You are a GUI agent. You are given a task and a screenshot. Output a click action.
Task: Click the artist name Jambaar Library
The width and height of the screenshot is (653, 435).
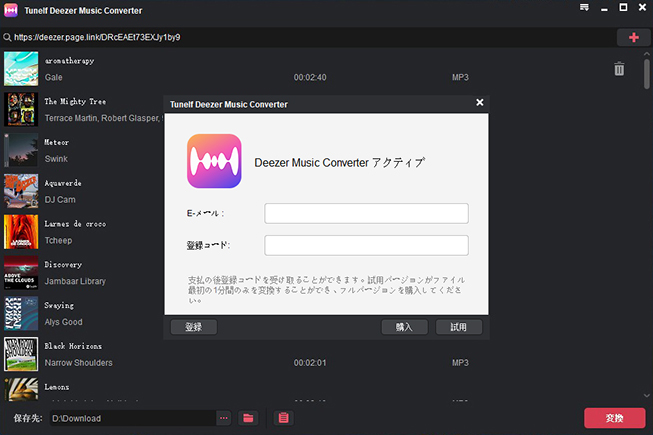(75, 281)
